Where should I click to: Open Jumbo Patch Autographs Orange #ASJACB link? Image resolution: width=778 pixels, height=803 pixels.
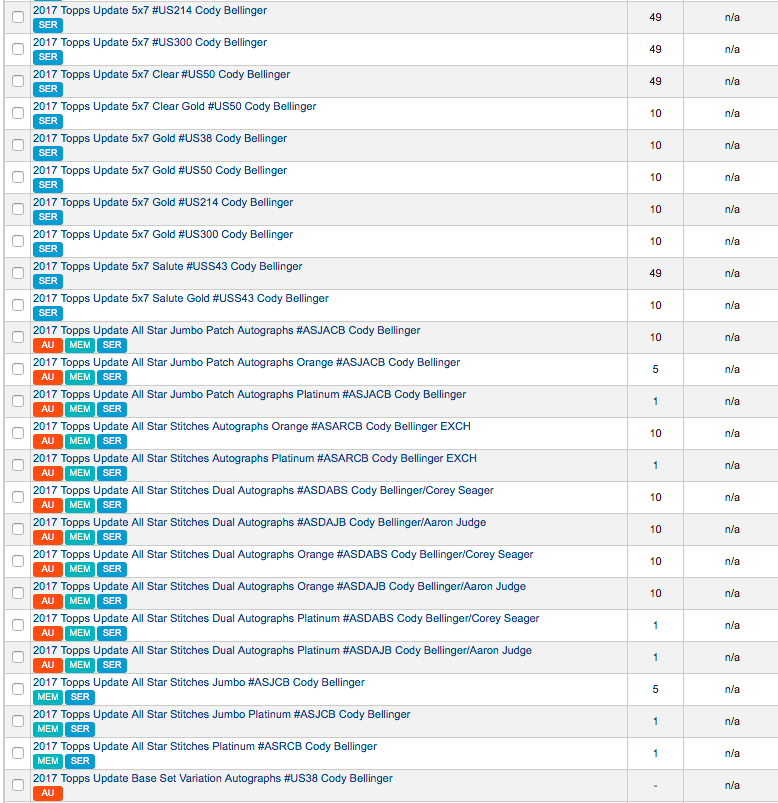coord(246,363)
